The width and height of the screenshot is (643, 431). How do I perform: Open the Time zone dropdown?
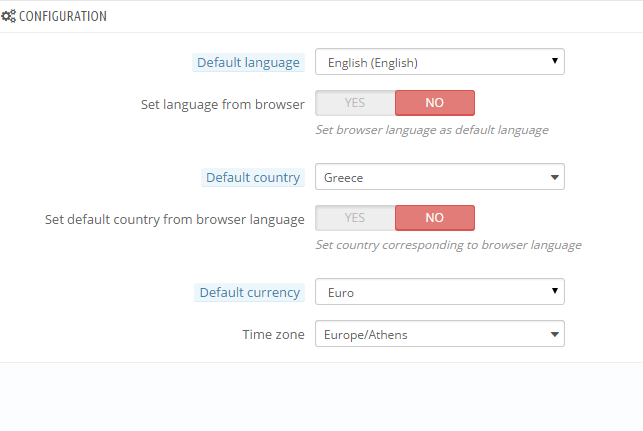[439, 334]
